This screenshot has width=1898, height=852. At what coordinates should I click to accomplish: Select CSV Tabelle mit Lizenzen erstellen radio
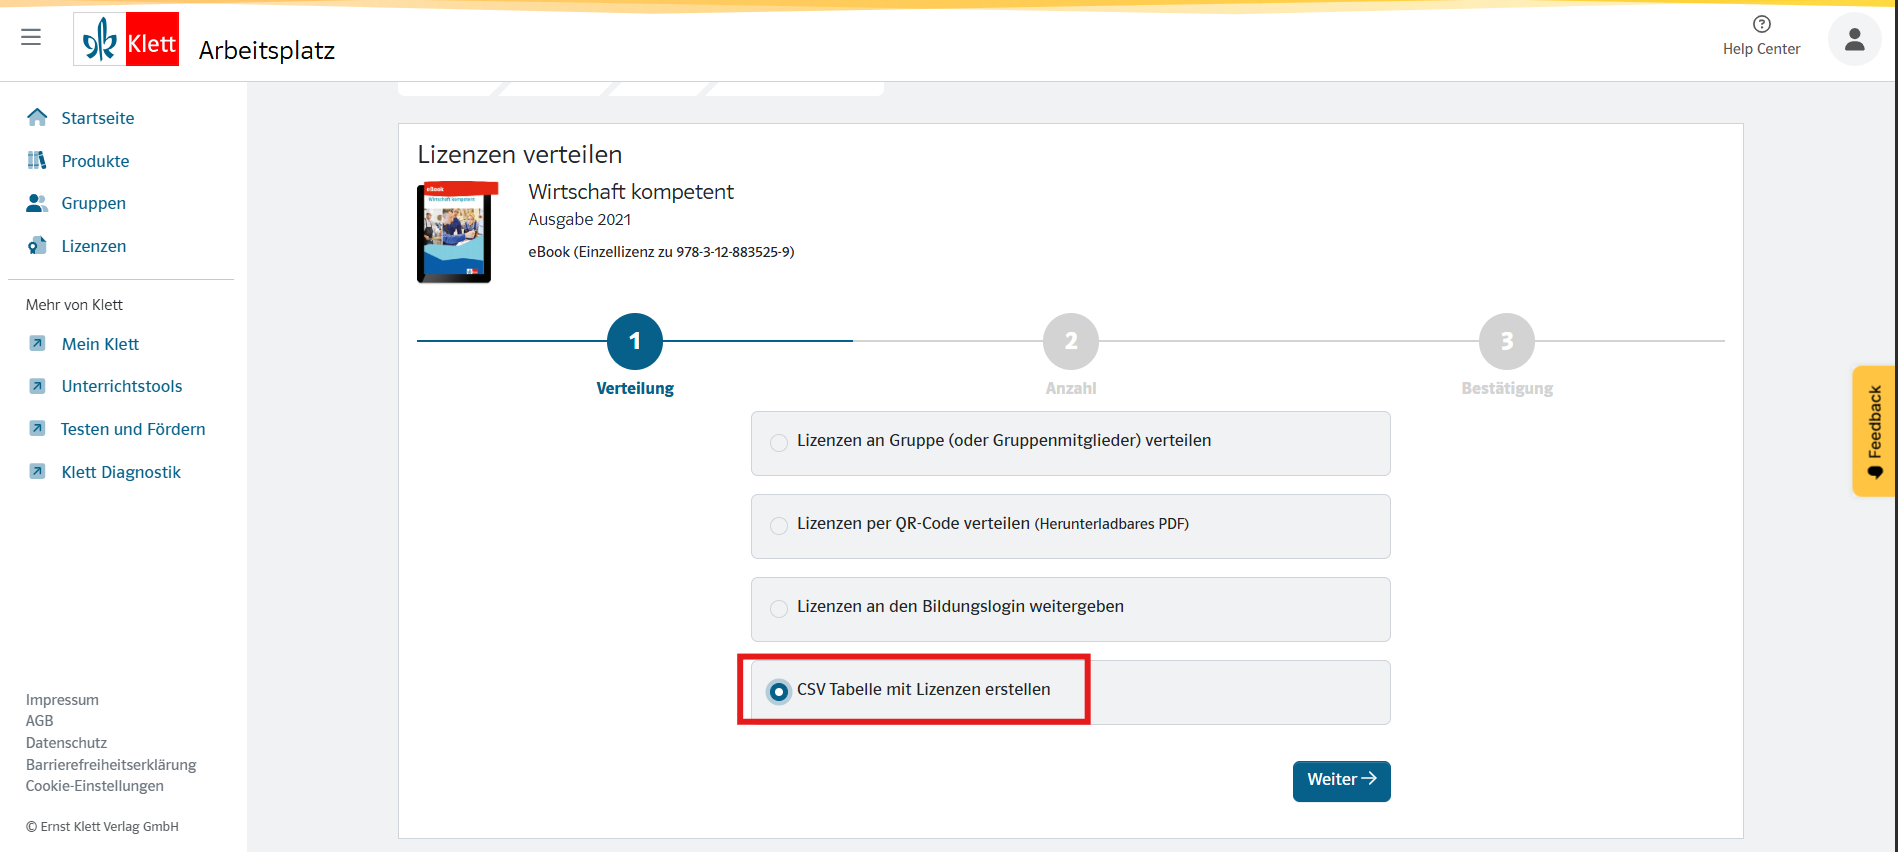pos(779,691)
